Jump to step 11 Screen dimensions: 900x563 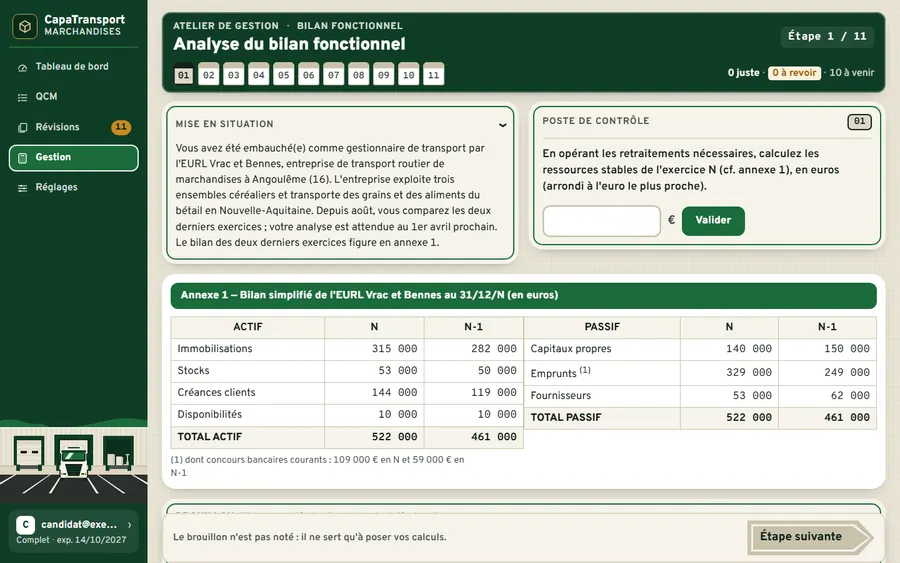point(433,75)
